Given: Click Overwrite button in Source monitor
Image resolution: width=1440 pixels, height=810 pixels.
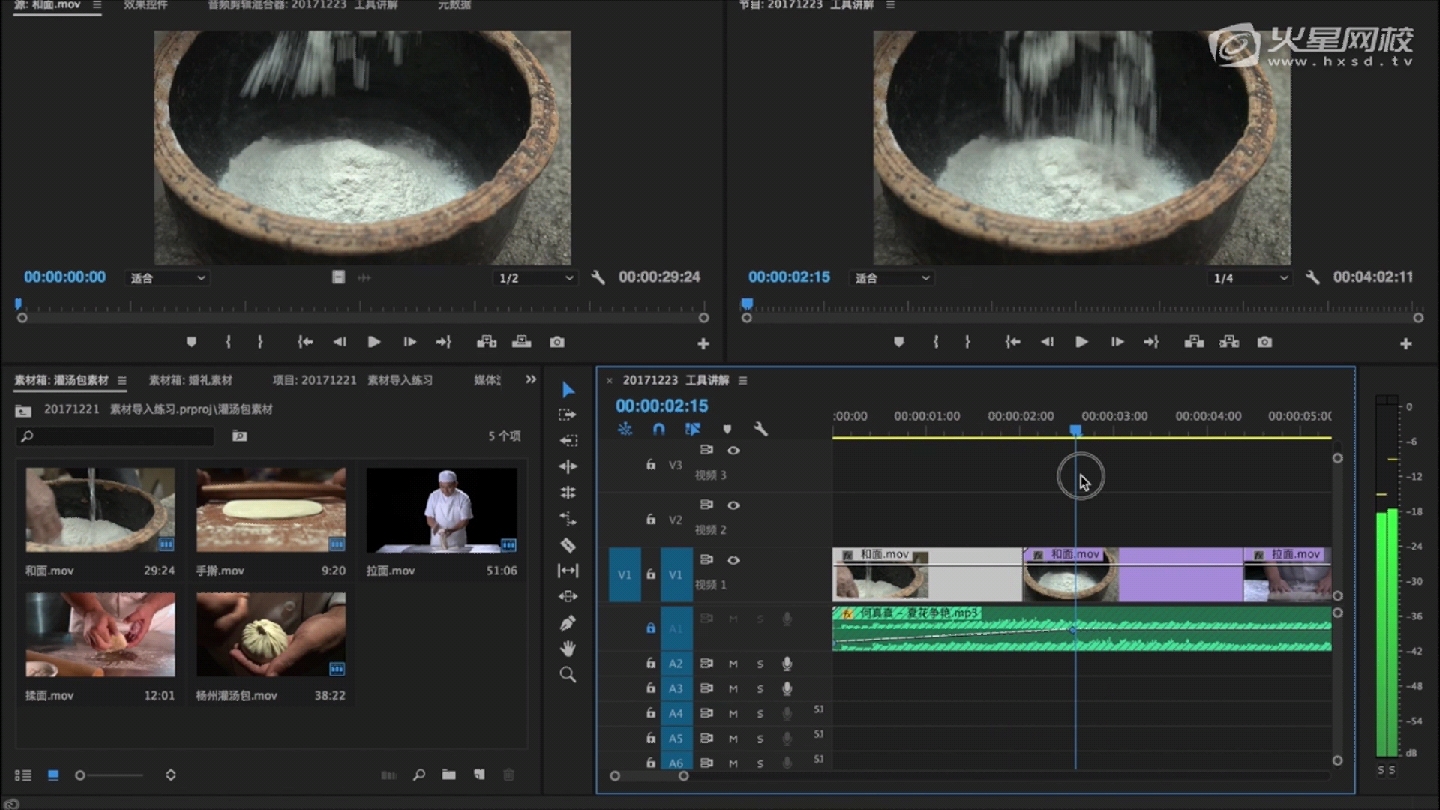Looking at the screenshot, I should click(522, 342).
